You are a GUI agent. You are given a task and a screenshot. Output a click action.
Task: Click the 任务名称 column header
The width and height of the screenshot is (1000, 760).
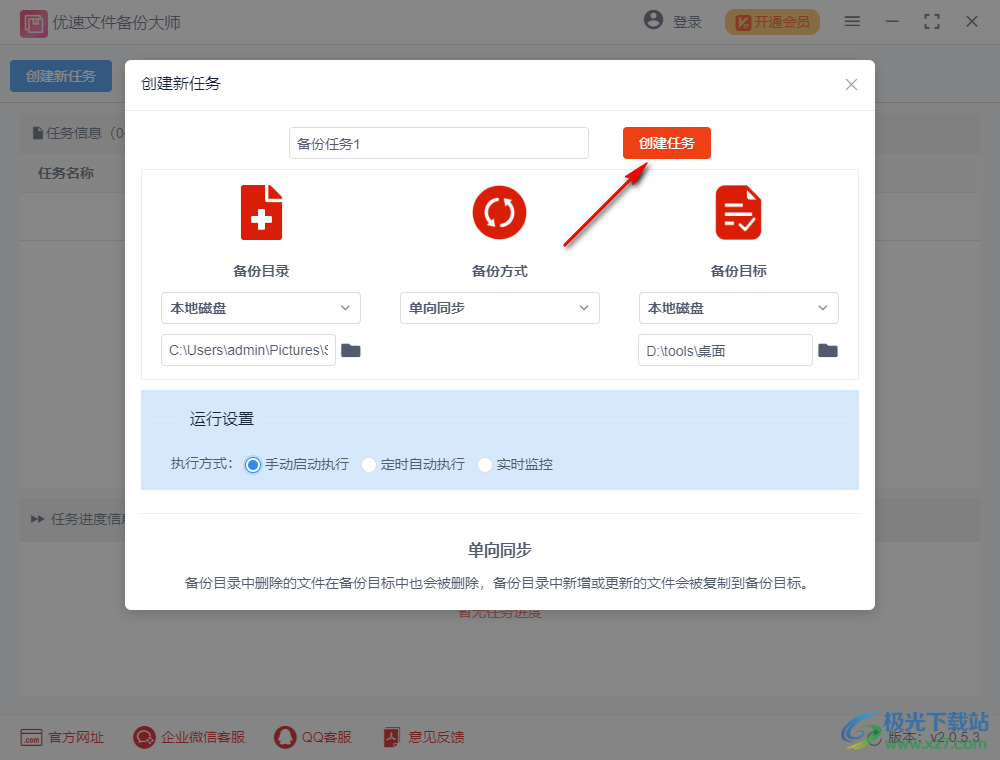point(66,173)
